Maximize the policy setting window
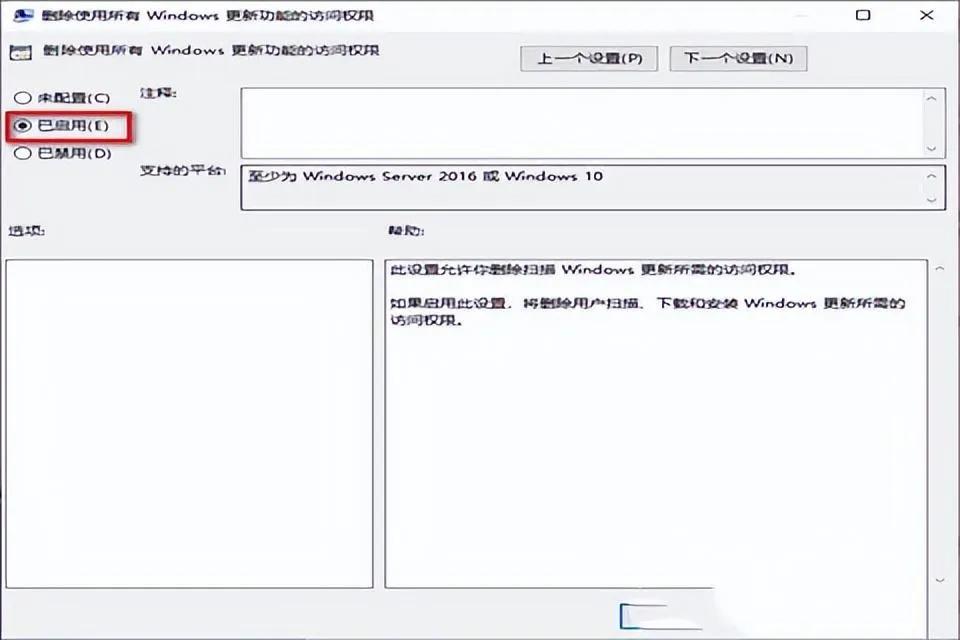This screenshot has width=960, height=640. coord(863,15)
